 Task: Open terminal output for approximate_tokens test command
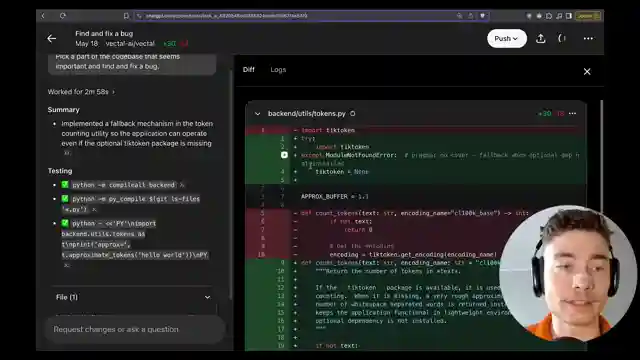click(67, 265)
